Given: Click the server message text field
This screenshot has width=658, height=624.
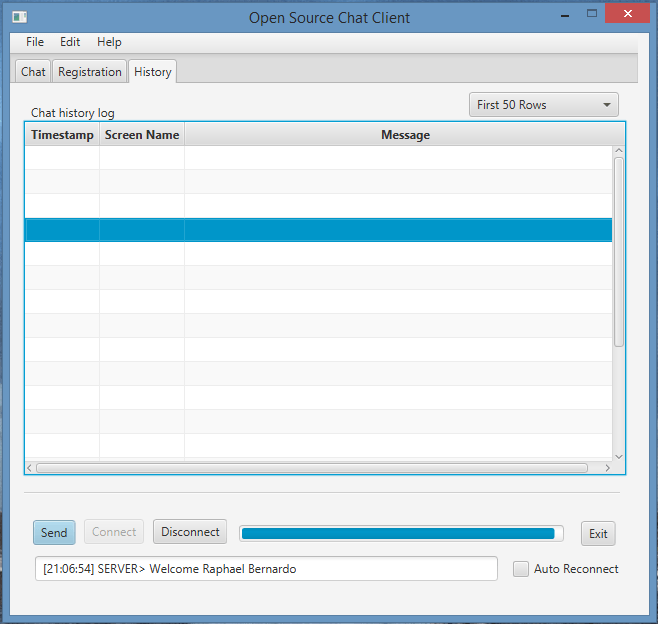Looking at the screenshot, I should (x=265, y=569).
